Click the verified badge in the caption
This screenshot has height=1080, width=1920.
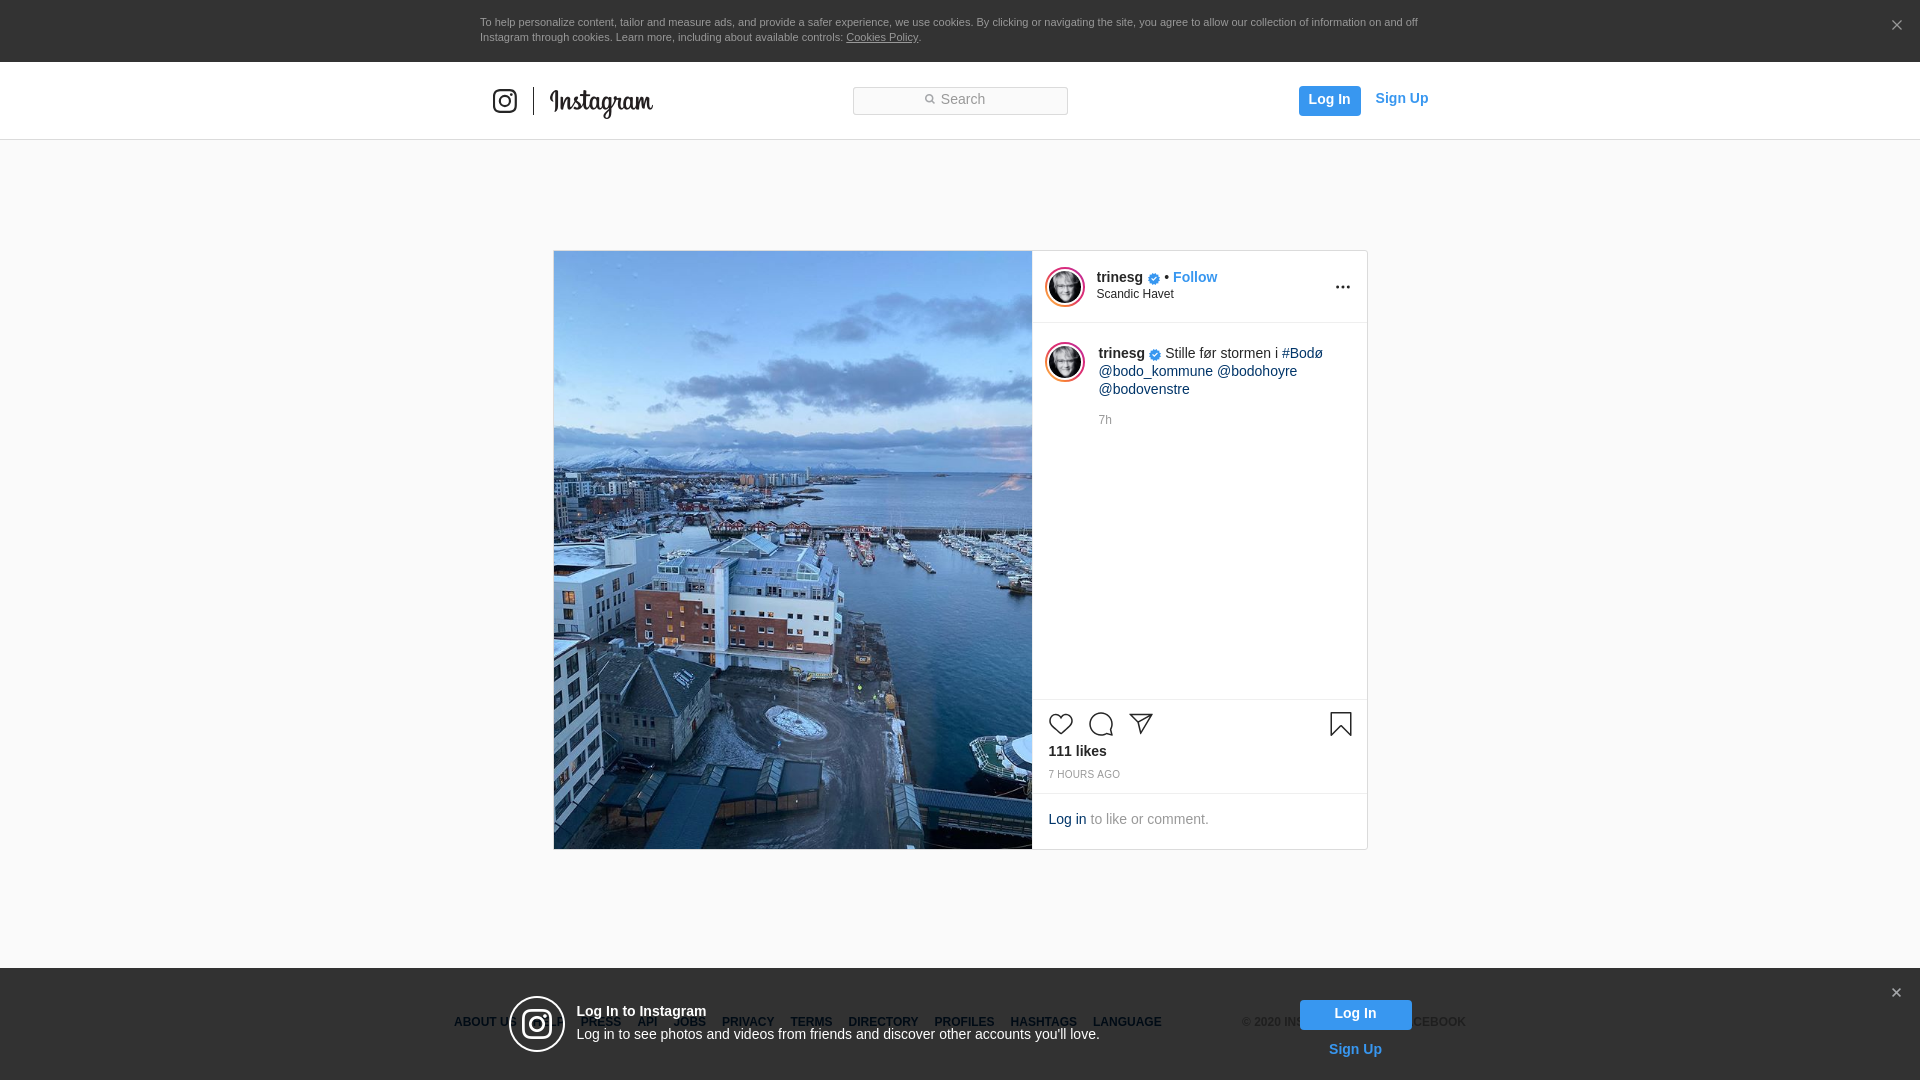pyautogui.click(x=1155, y=355)
